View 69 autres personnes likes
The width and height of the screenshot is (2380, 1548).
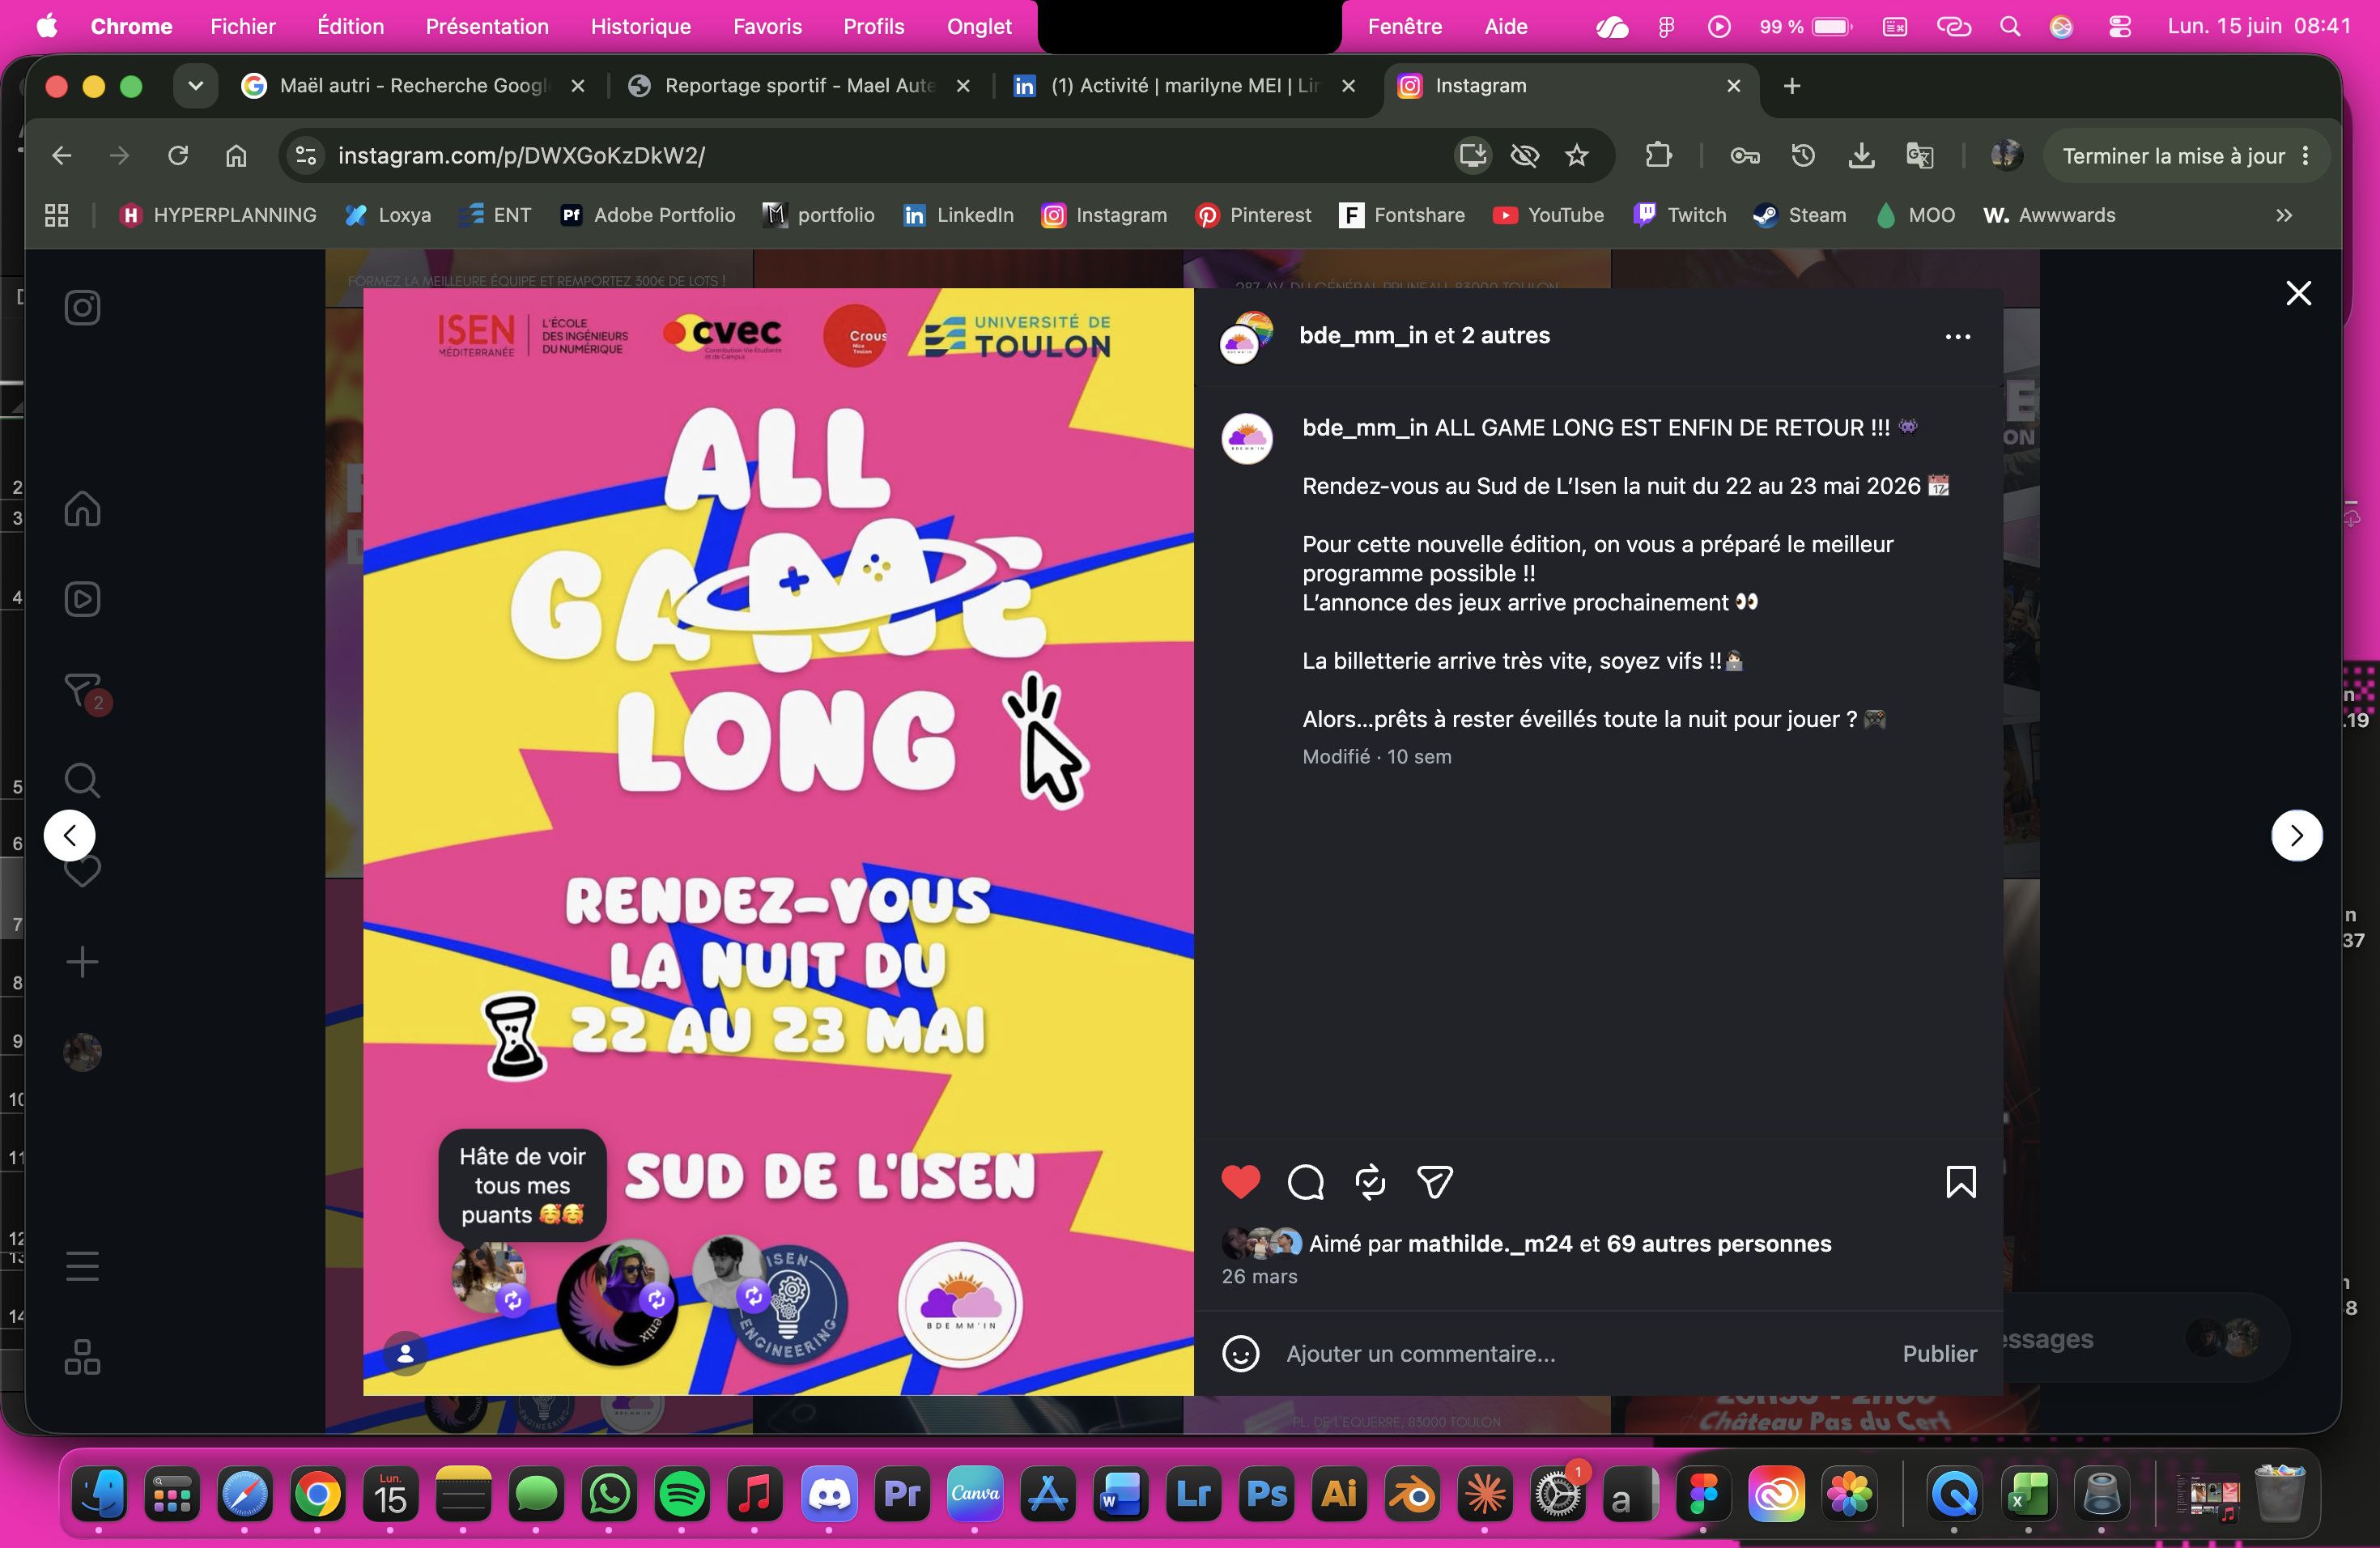click(x=1718, y=1244)
